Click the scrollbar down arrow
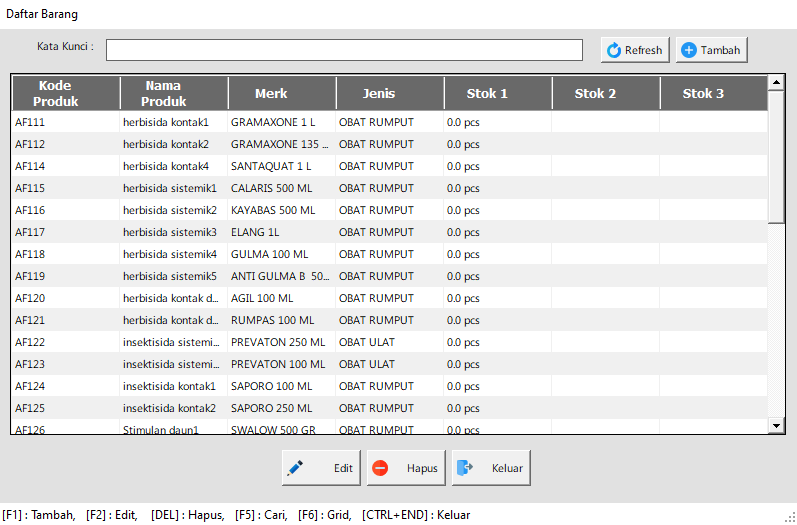 (x=776, y=426)
